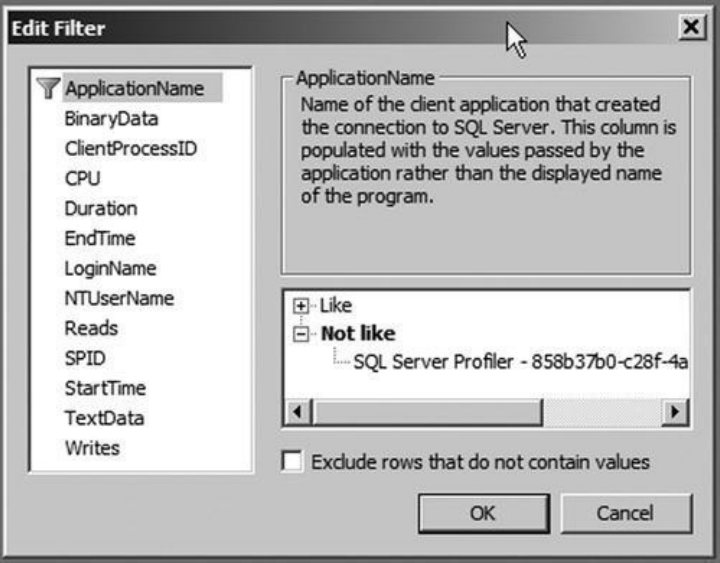
Task: Click the OK button
Action: click(482, 514)
